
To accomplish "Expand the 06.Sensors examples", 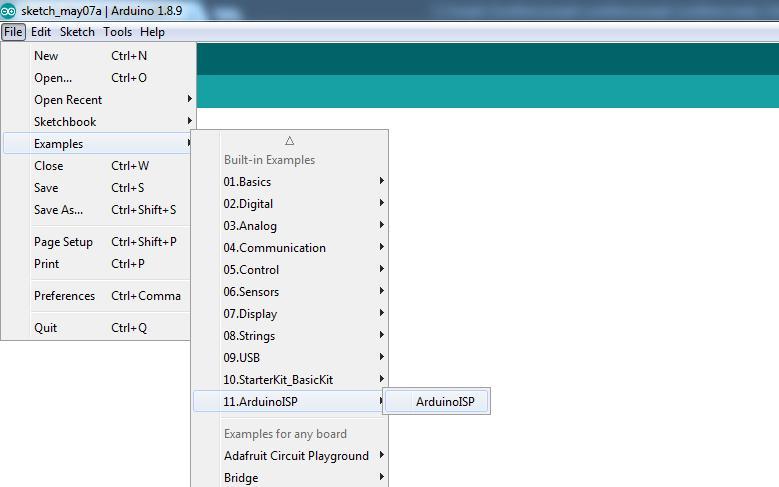I will tap(290, 291).
